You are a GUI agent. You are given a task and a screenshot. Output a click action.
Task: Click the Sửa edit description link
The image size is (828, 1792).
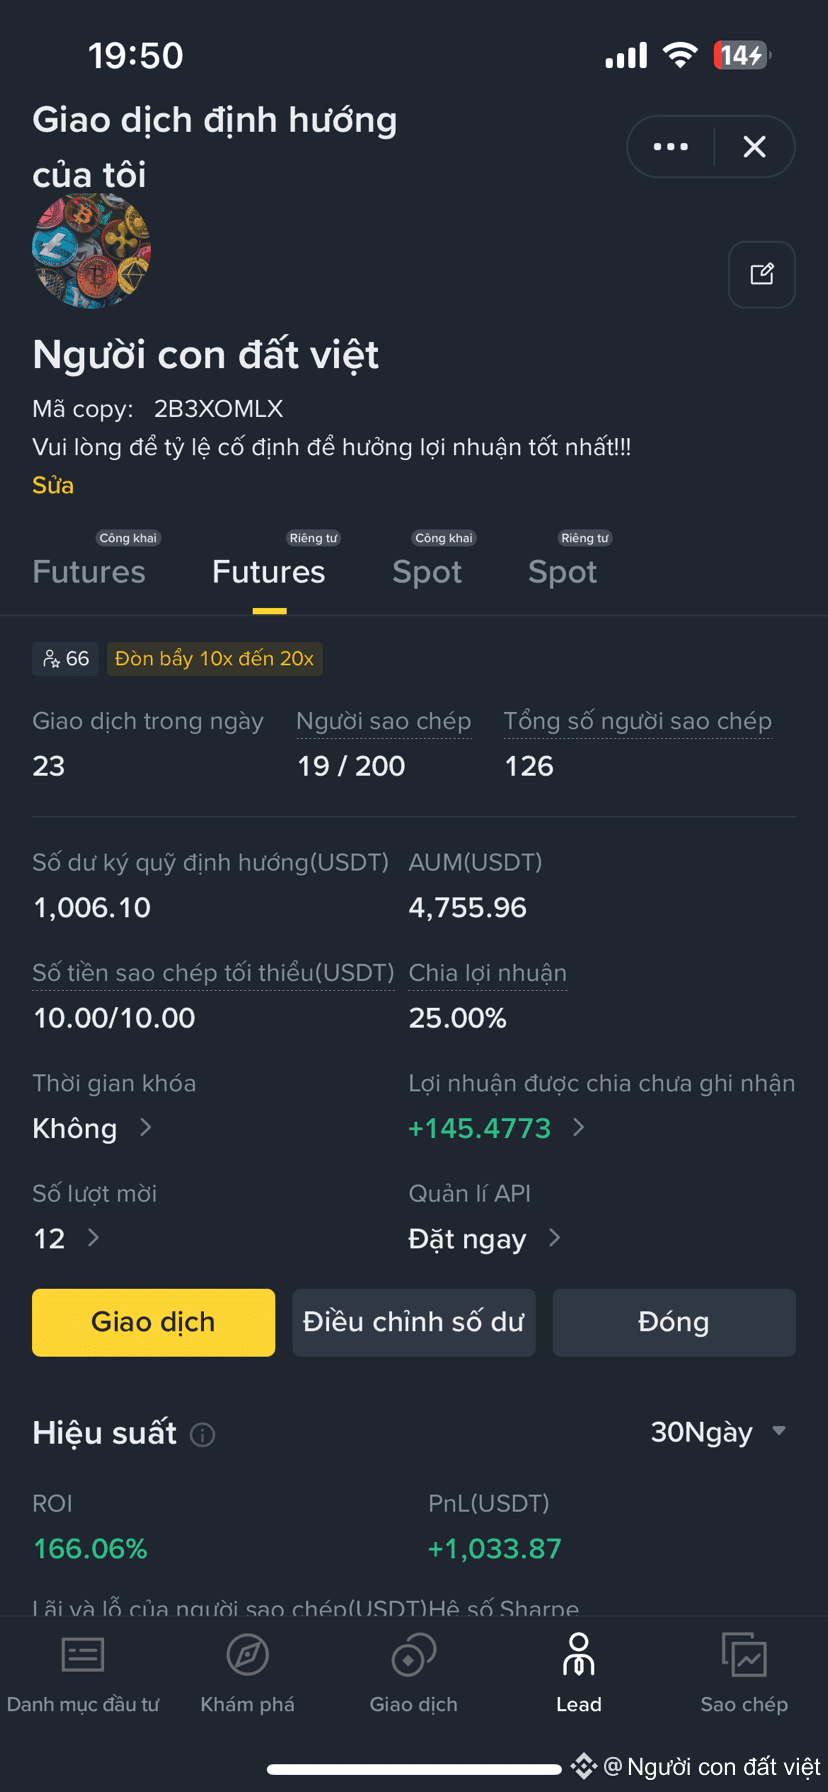53,485
